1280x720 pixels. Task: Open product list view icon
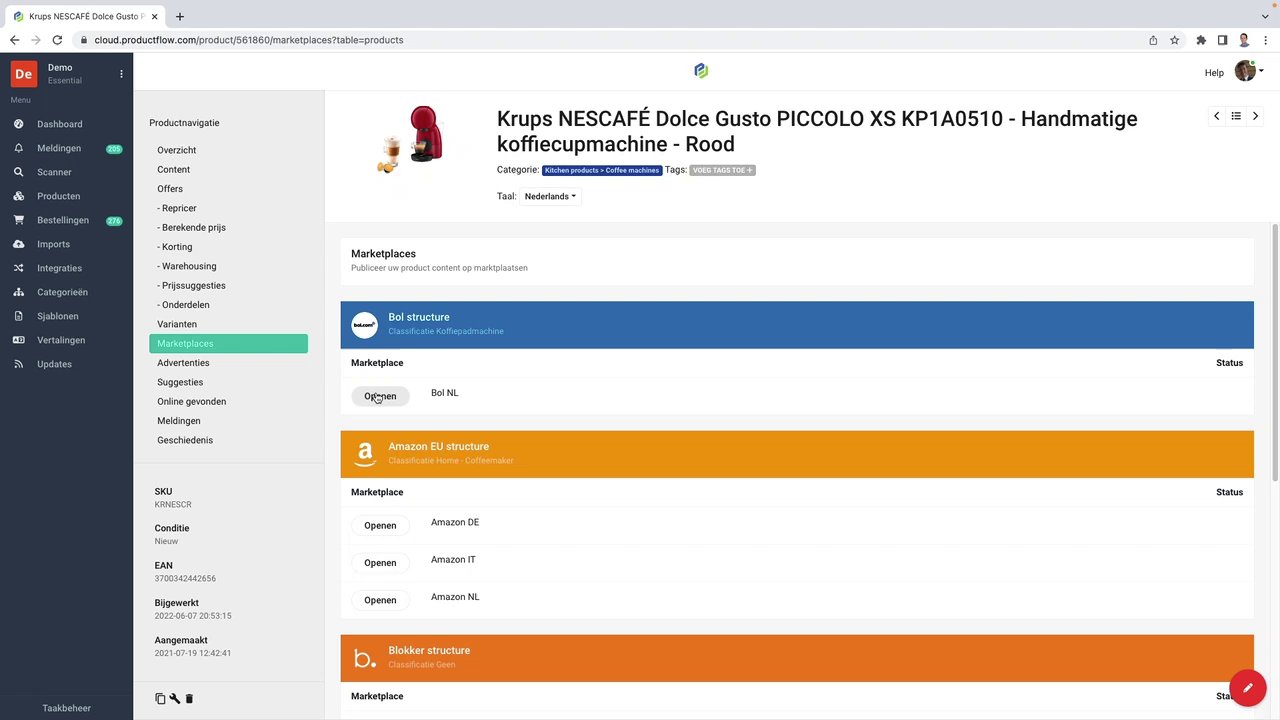point(1236,116)
